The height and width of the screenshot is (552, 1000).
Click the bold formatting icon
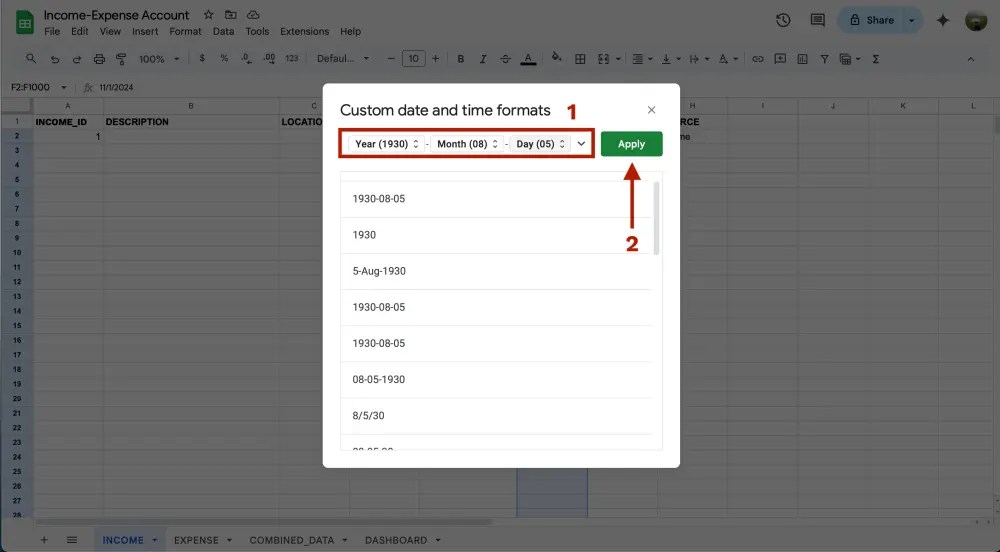tap(461, 59)
